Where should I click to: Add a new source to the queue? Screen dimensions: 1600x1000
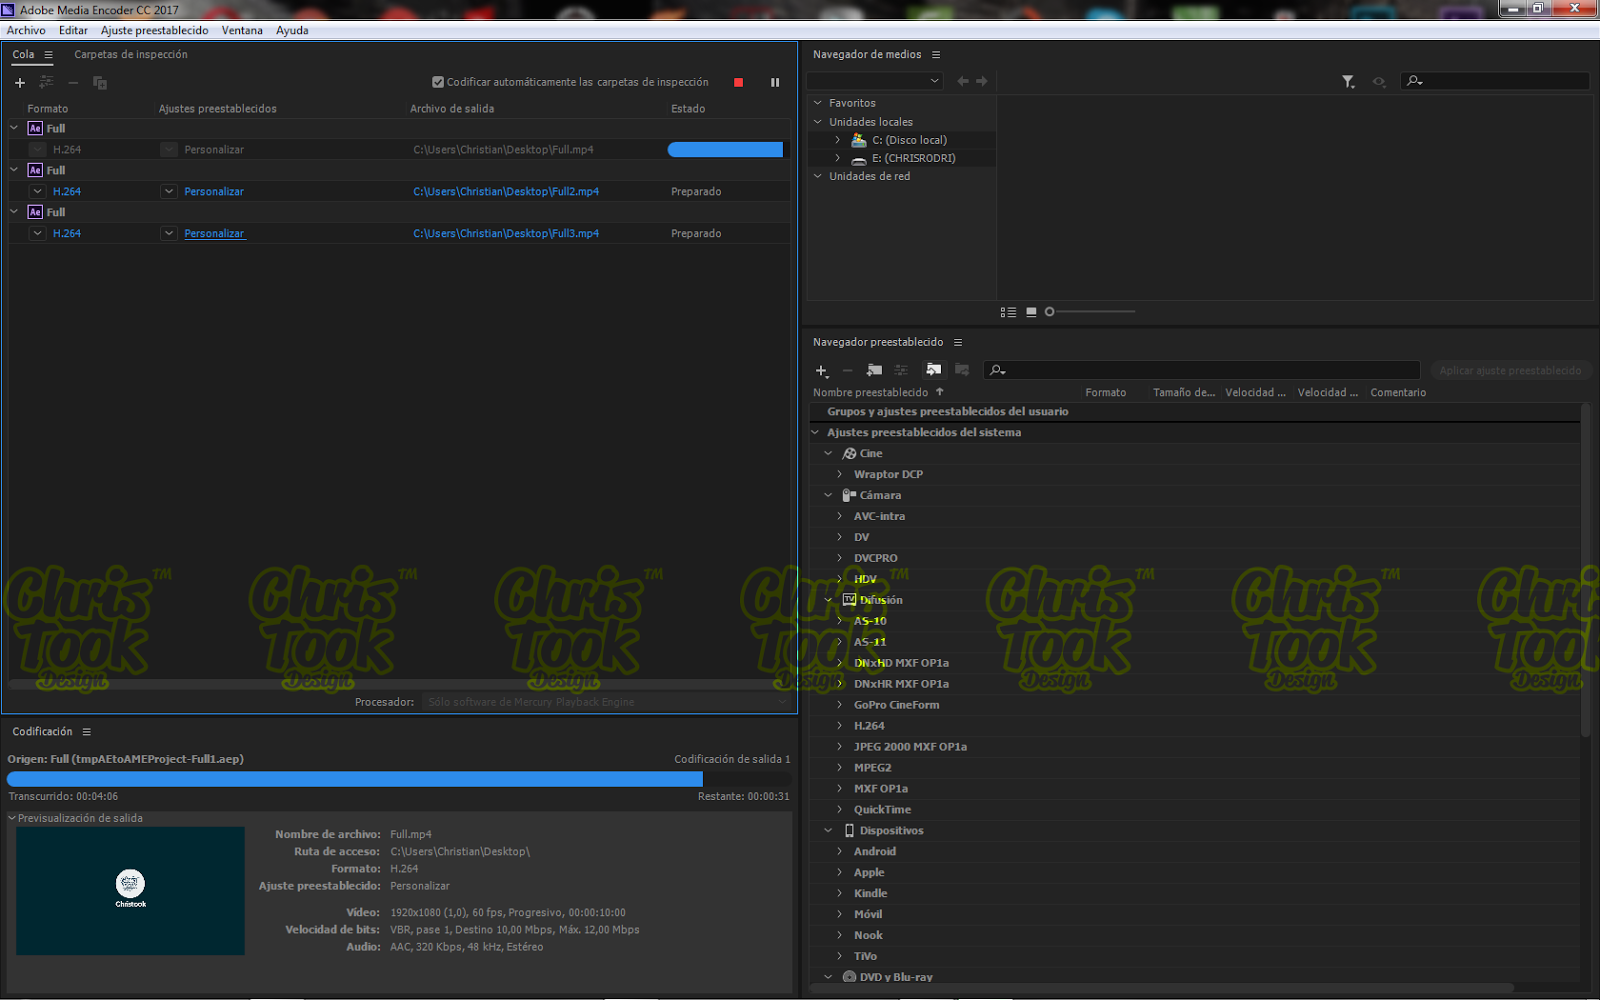click(x=20, y=83)
